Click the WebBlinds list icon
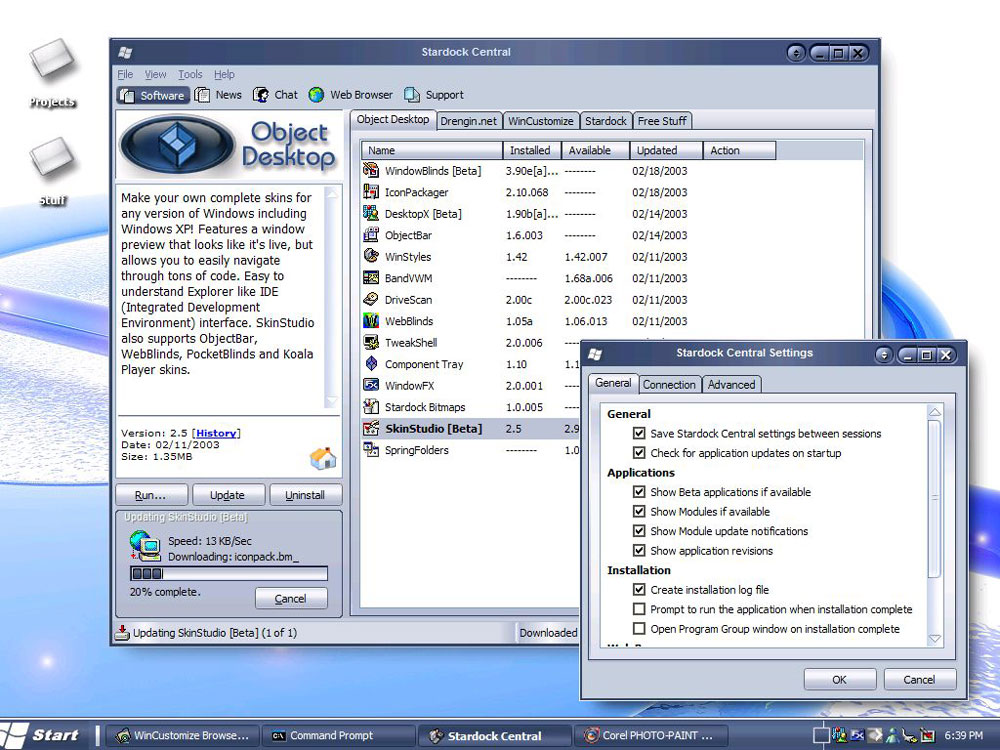 [x=370, y=321]
